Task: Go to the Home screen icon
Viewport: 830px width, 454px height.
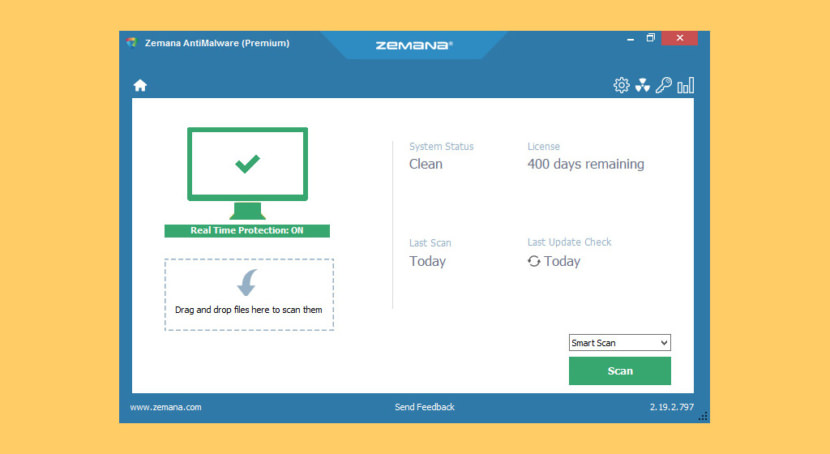Action: point(140,86)
